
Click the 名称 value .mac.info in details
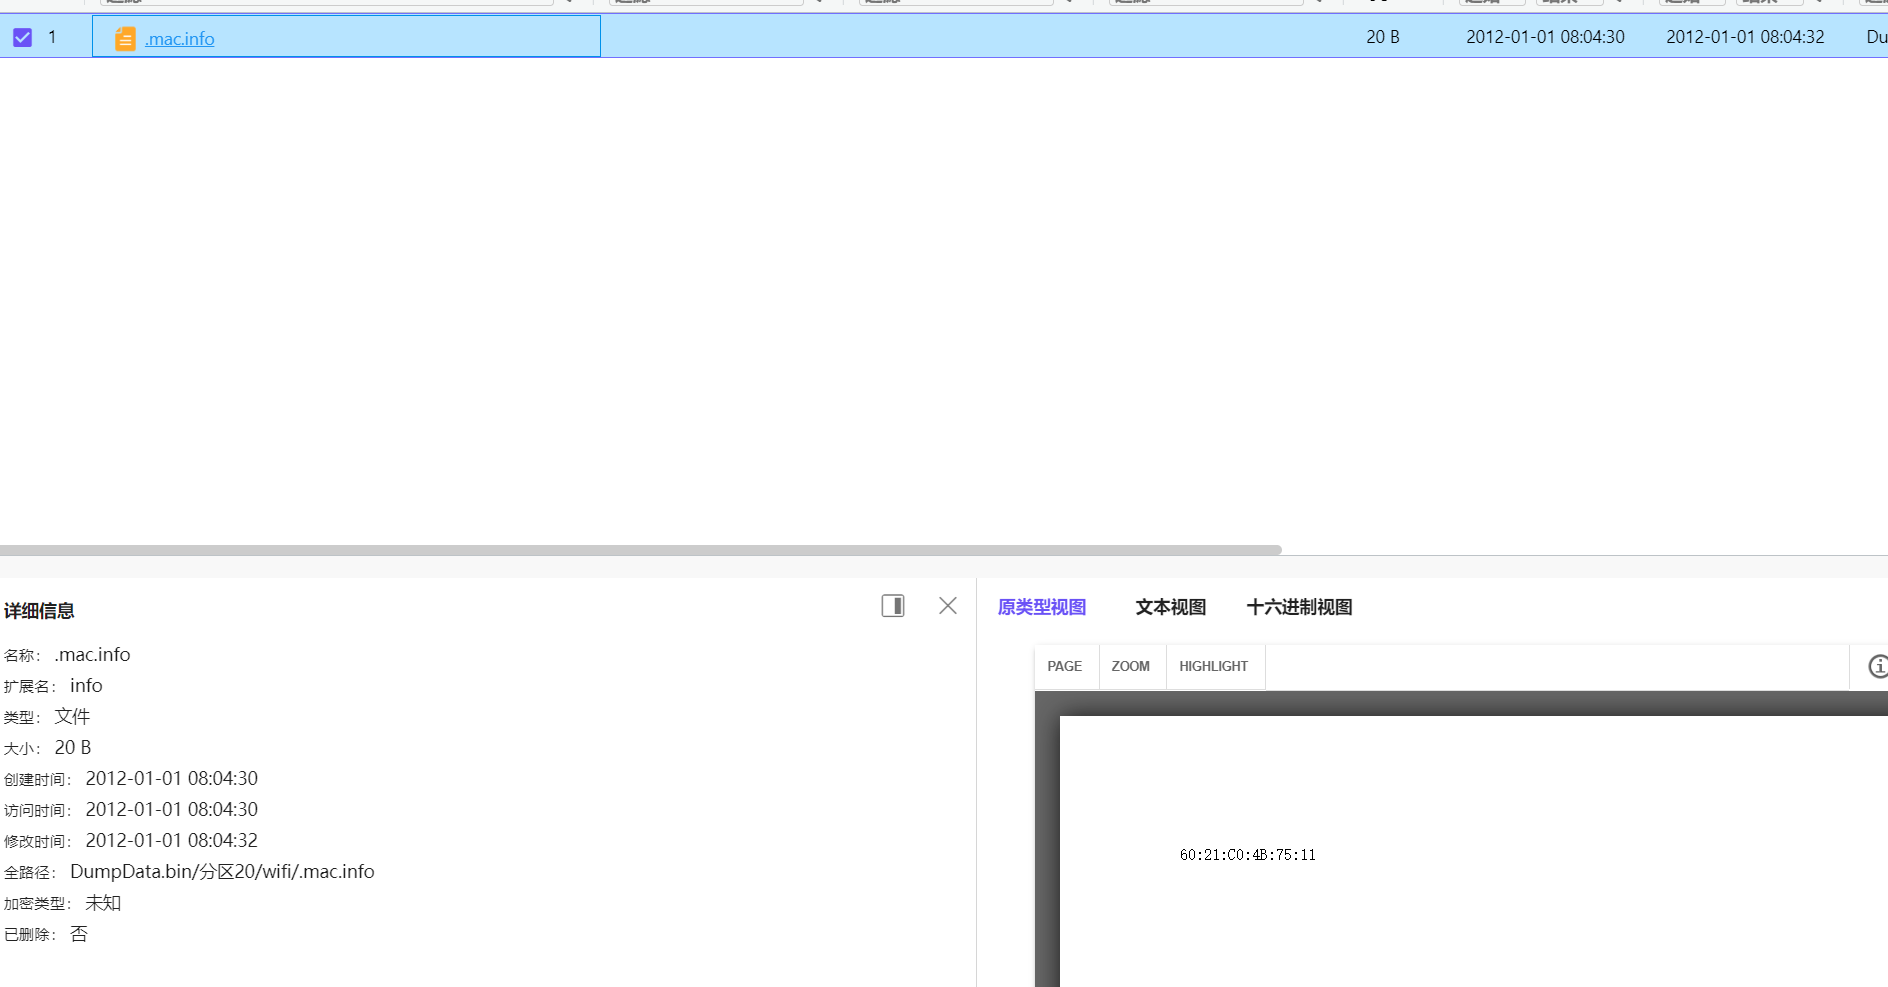92,655
